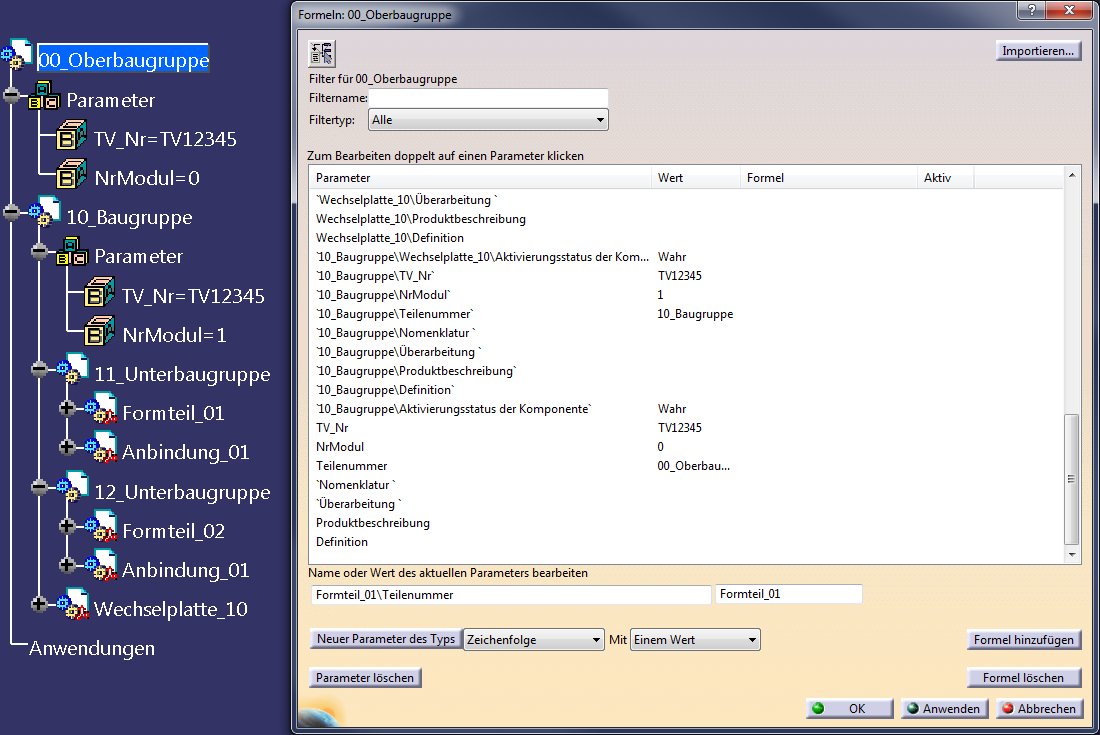Open the Einem Wert dropdown
1100x735 pixels.
tap(695, 640)
